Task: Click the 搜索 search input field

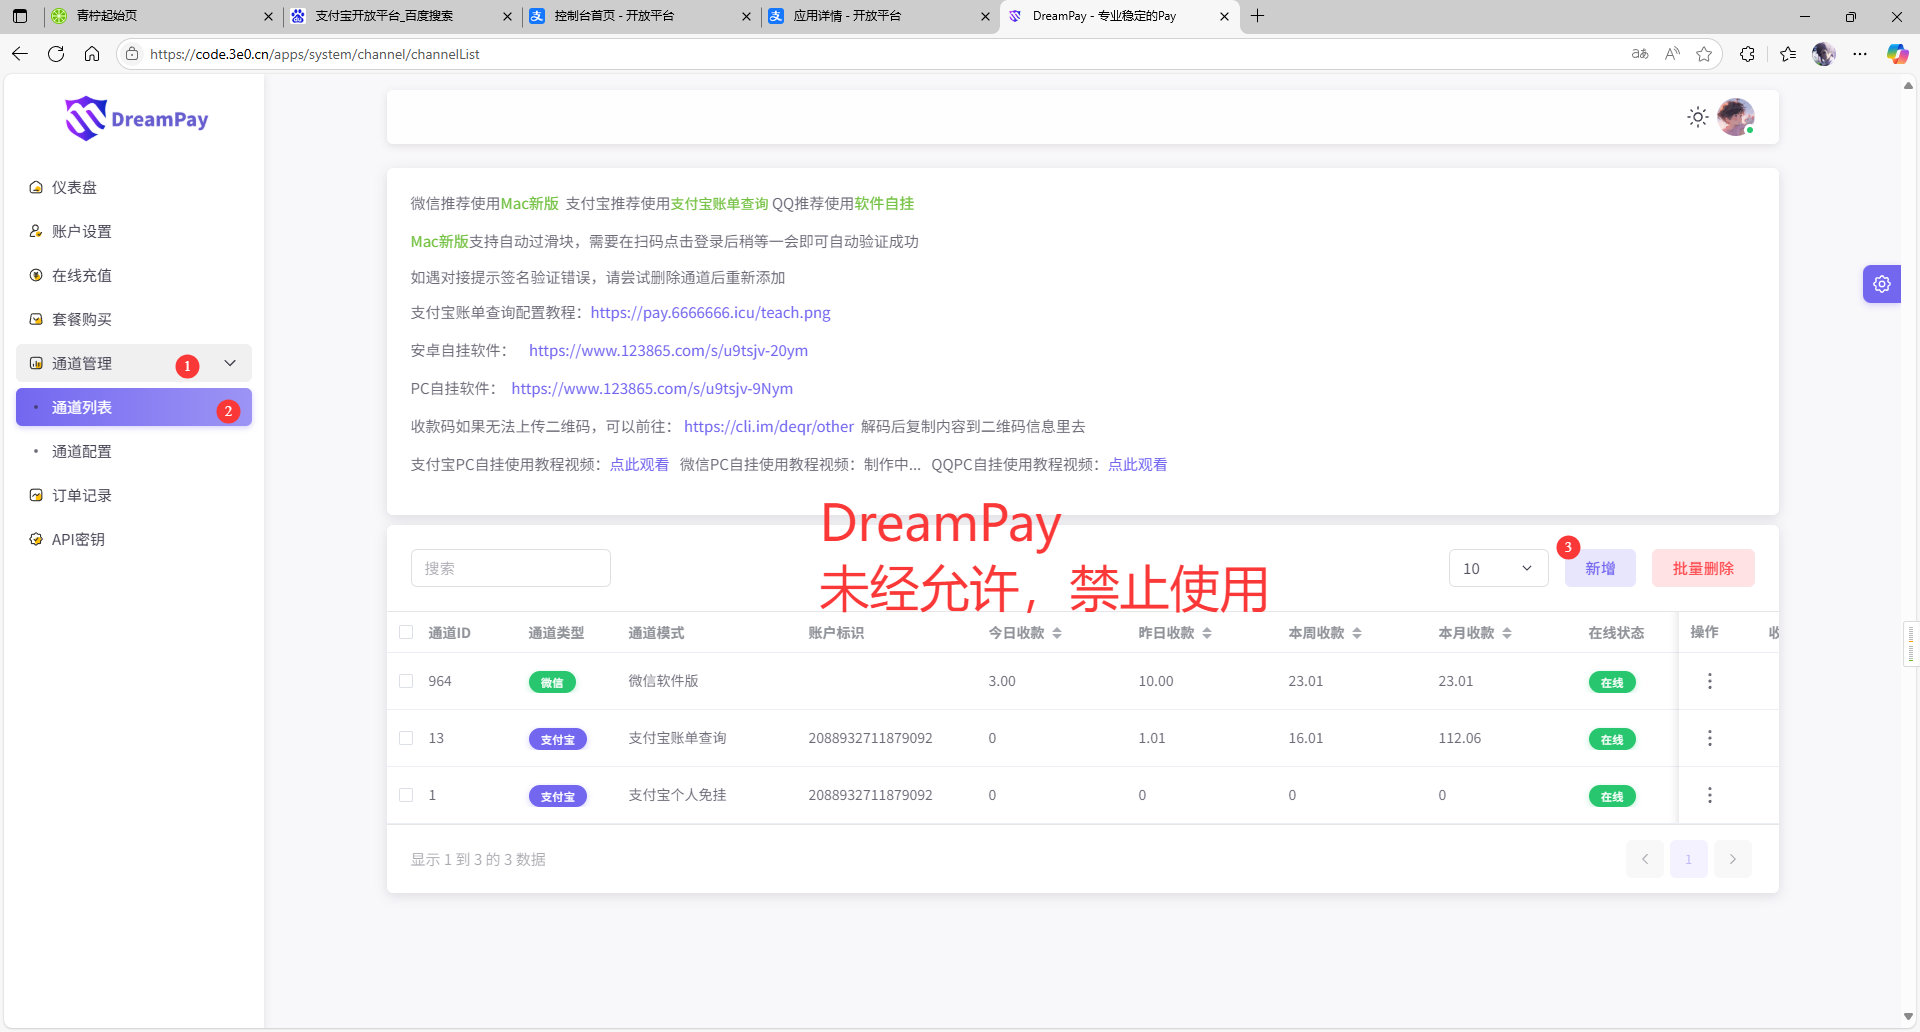Action: [510, 568]
